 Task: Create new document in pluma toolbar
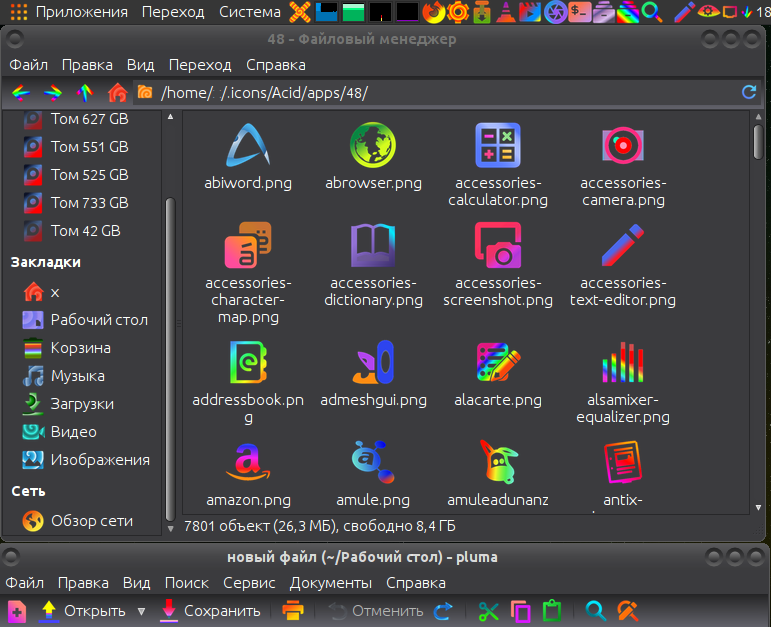tap(17, 611)
